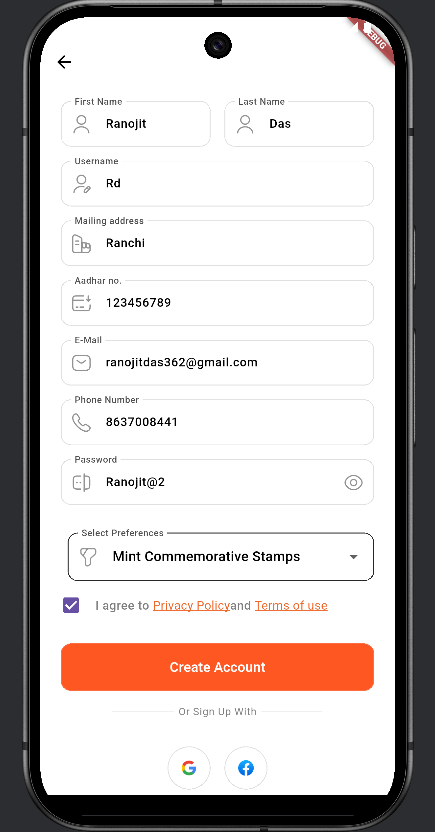Click the envelope icon in E-Mail field
435x832 pixels.
82,363
